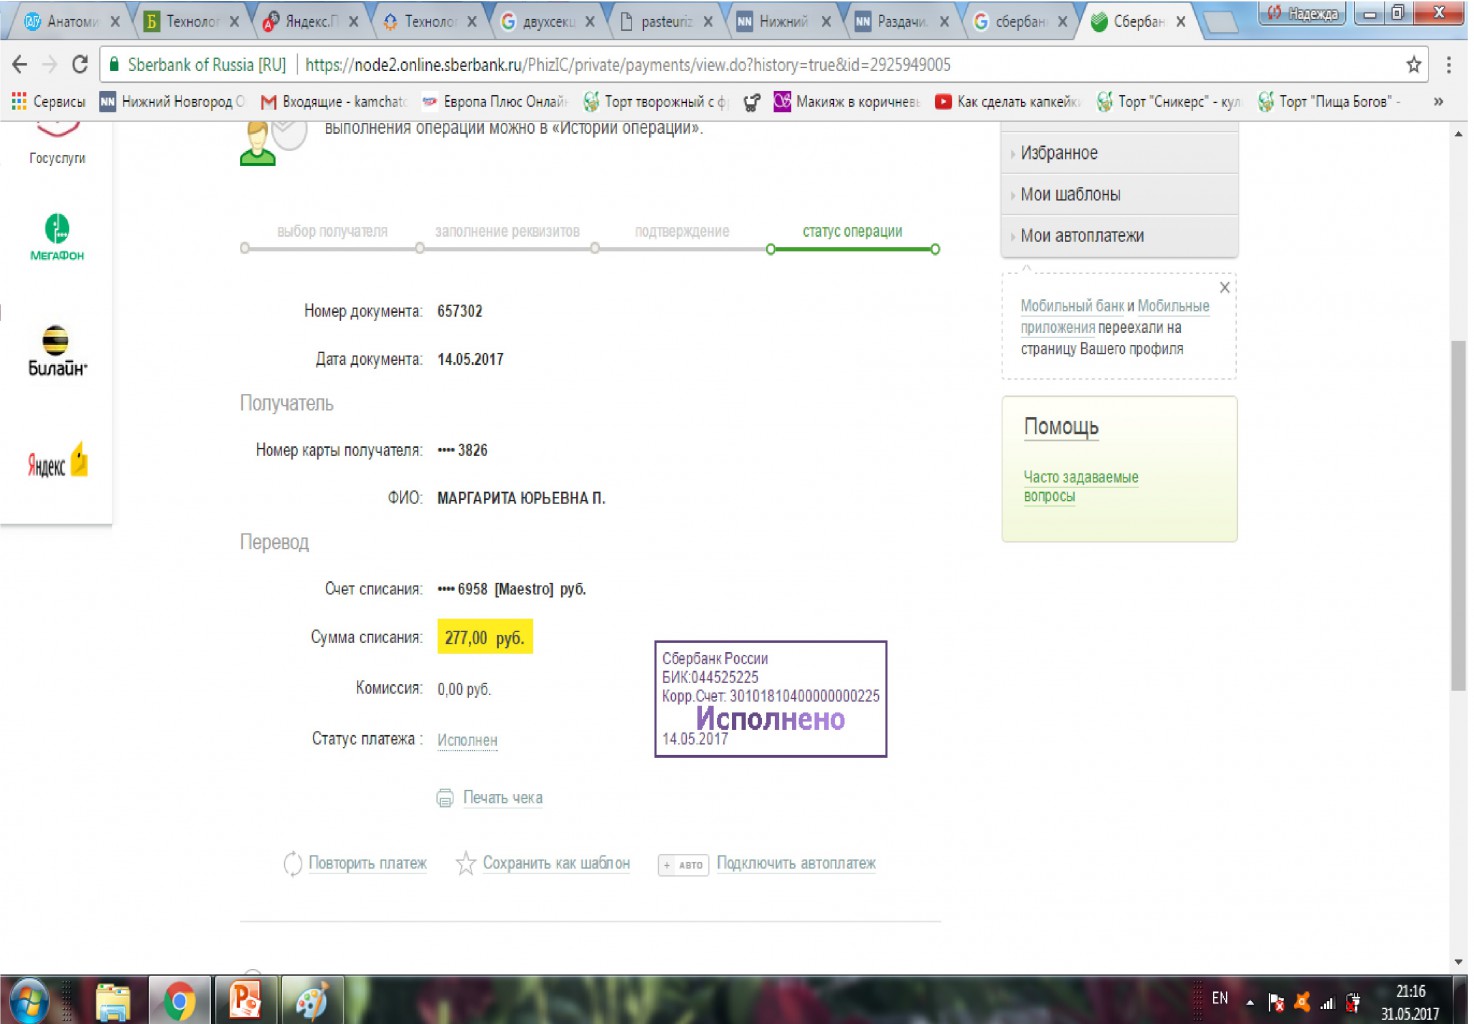Viewport: 1474px width, 1024px height.
Task: Open the Сервисы apps bookmark
Action: tap(48, 101)
